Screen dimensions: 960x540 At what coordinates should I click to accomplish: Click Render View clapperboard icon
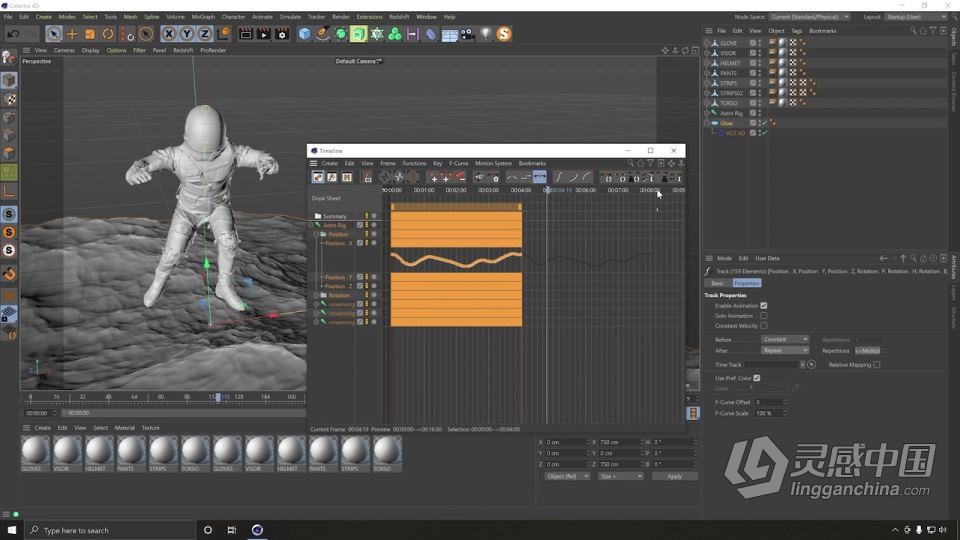click(246, 34)
